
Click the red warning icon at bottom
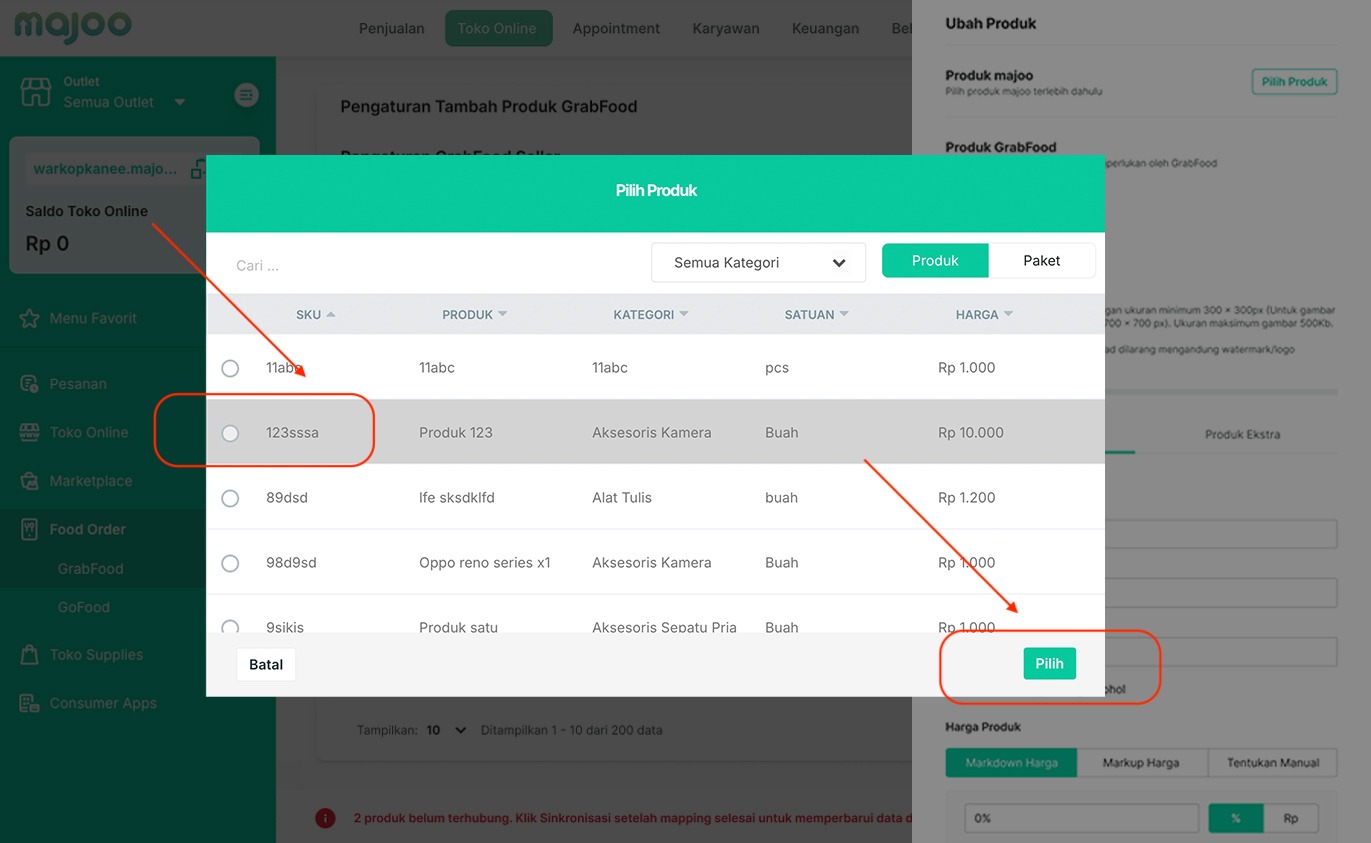pos(325,818)
